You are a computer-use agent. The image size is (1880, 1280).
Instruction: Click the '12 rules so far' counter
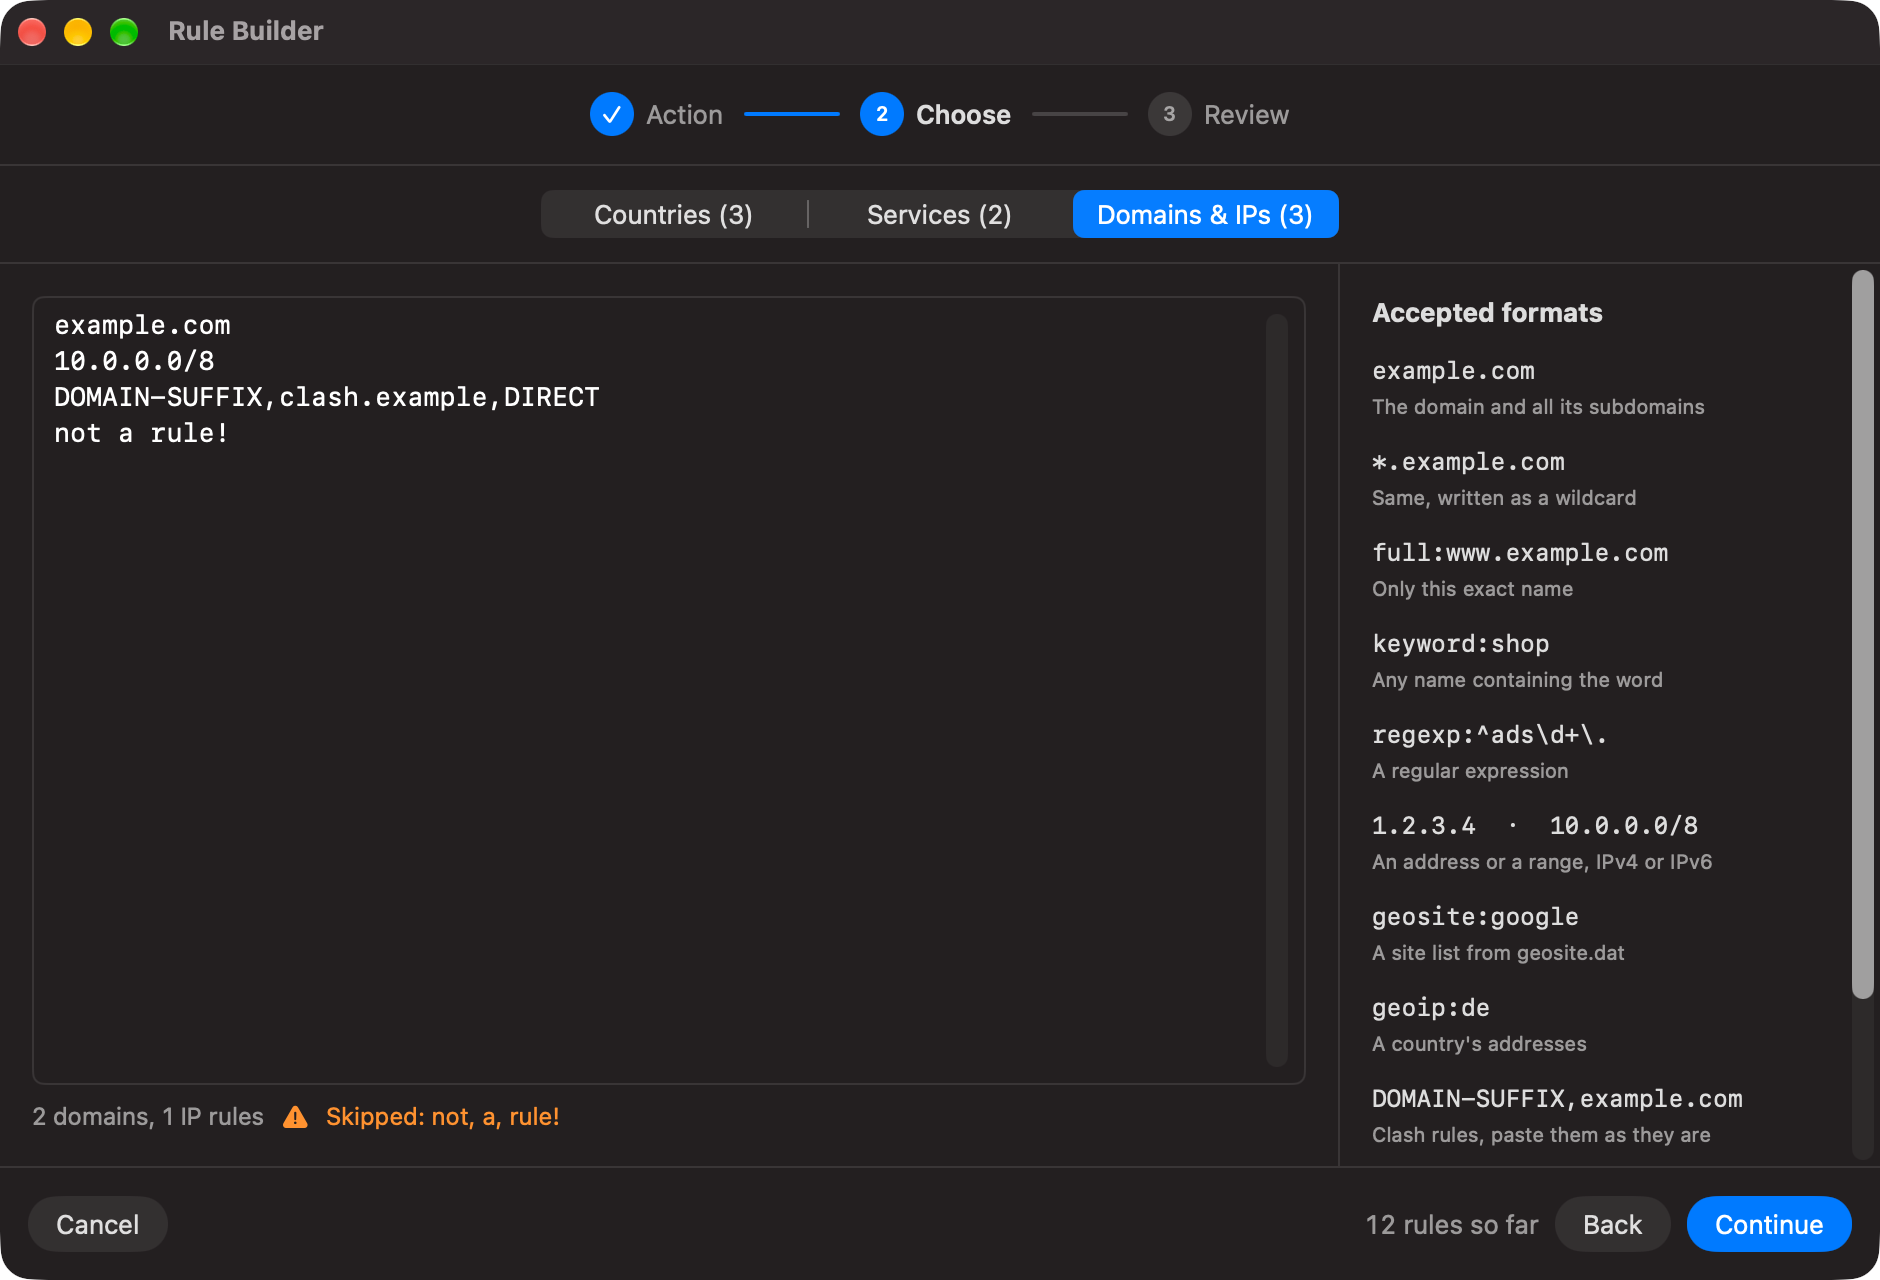point(1452,1225)
